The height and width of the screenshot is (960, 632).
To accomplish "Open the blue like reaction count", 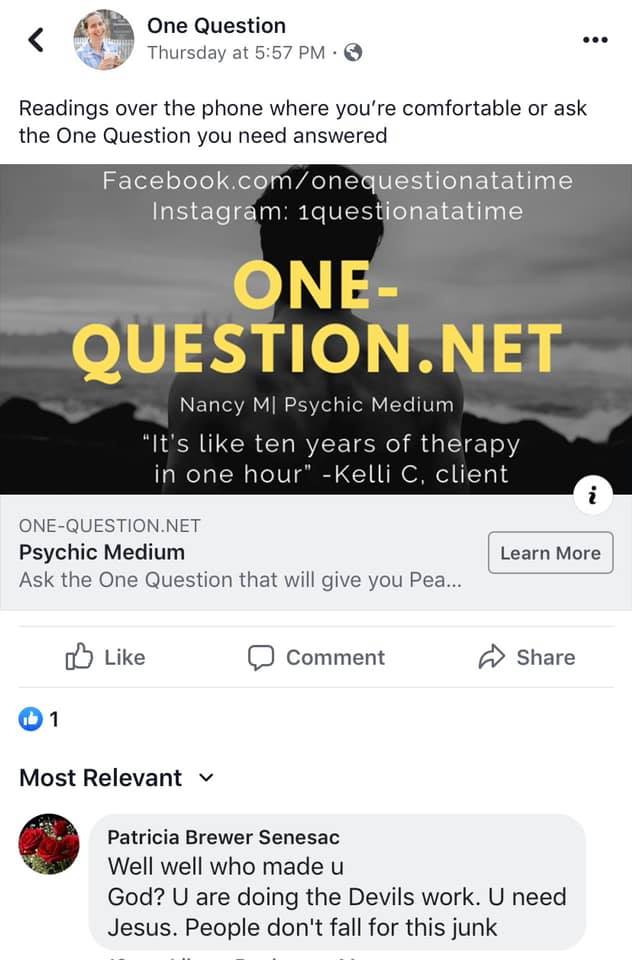I will (39, 719).
